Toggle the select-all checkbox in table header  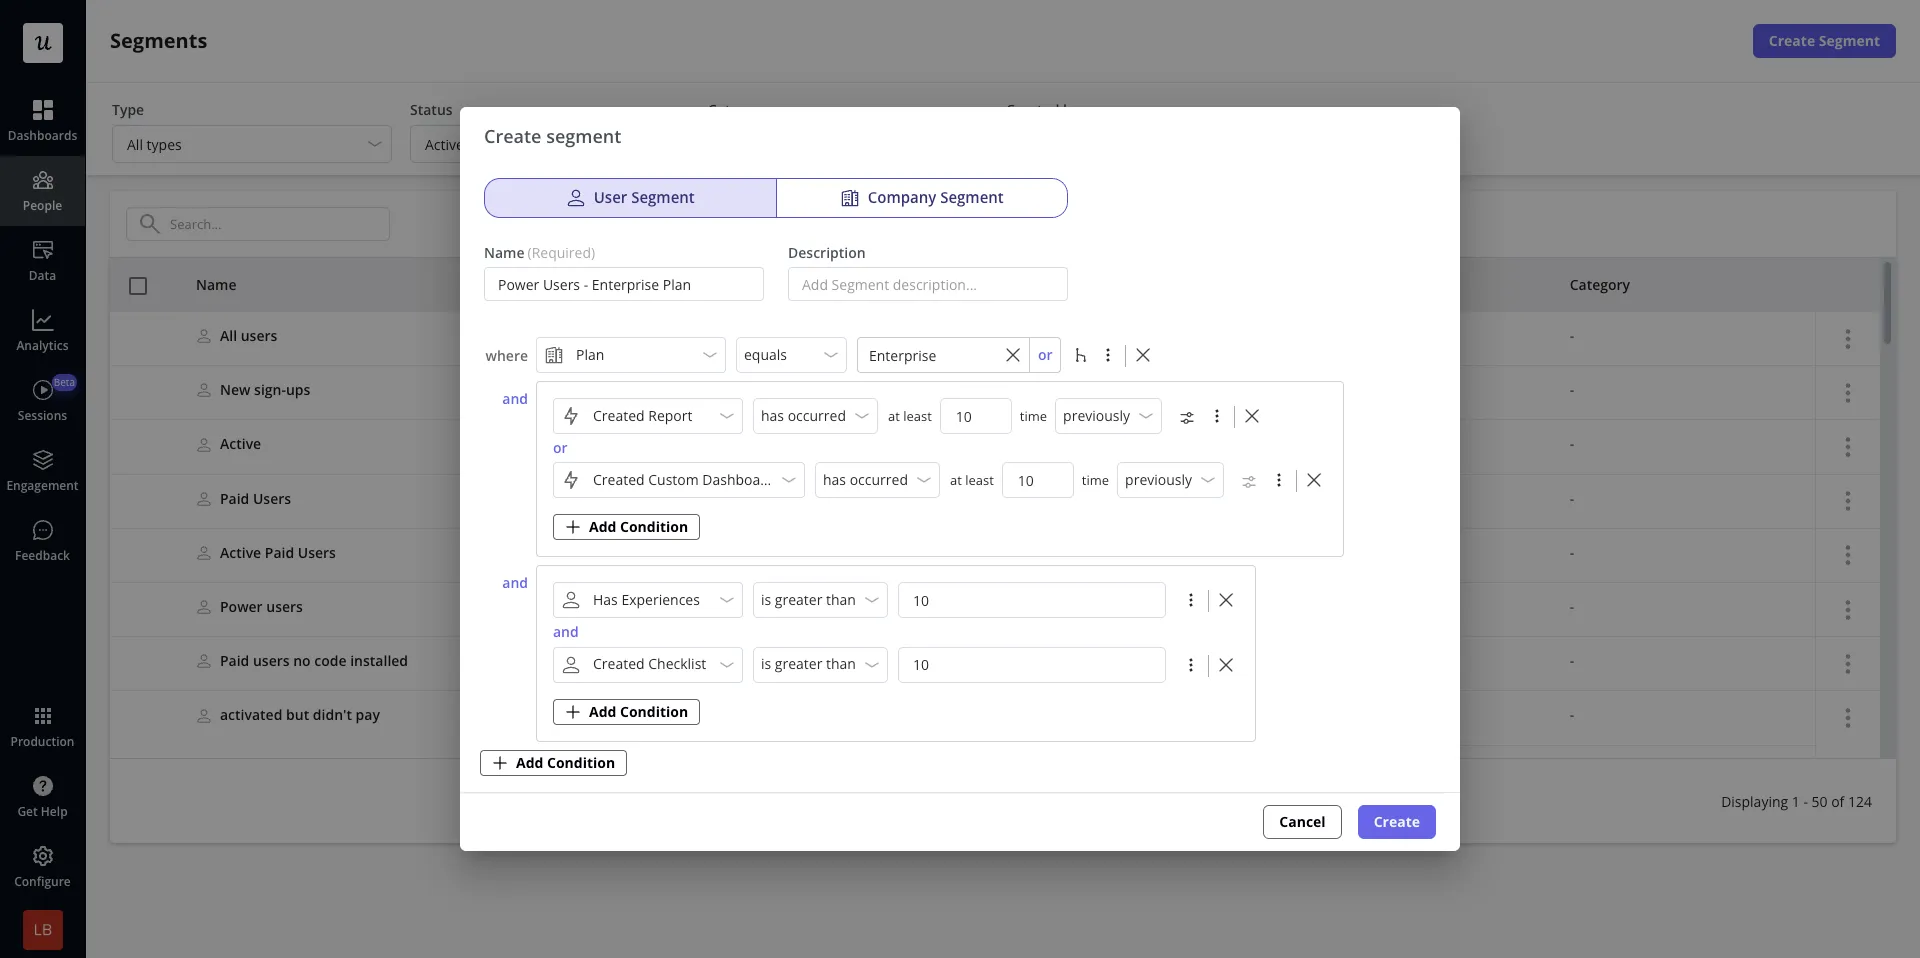138,286
